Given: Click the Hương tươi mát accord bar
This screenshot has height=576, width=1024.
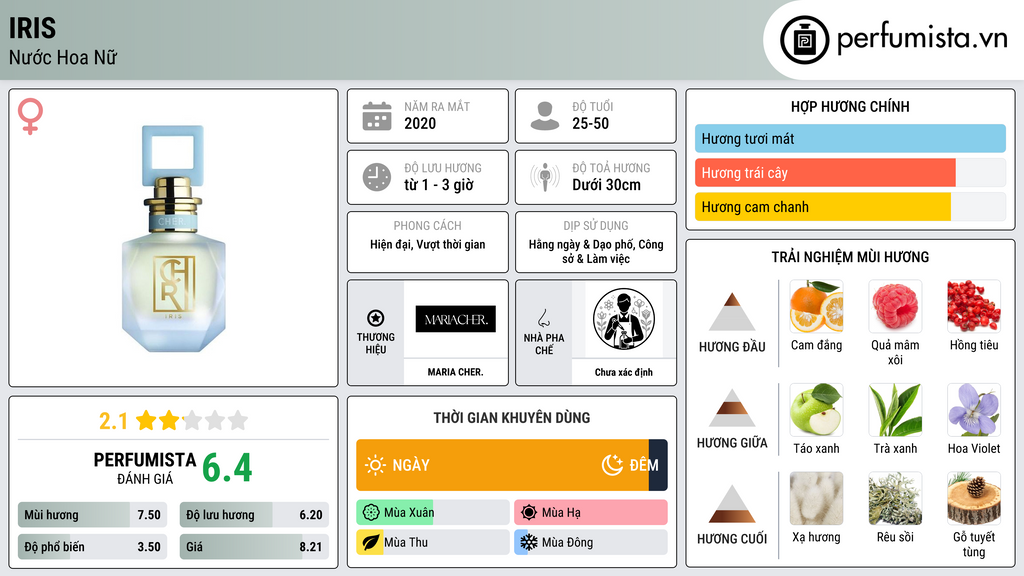Looking at the screenshot, I should [x=850, y=138].
